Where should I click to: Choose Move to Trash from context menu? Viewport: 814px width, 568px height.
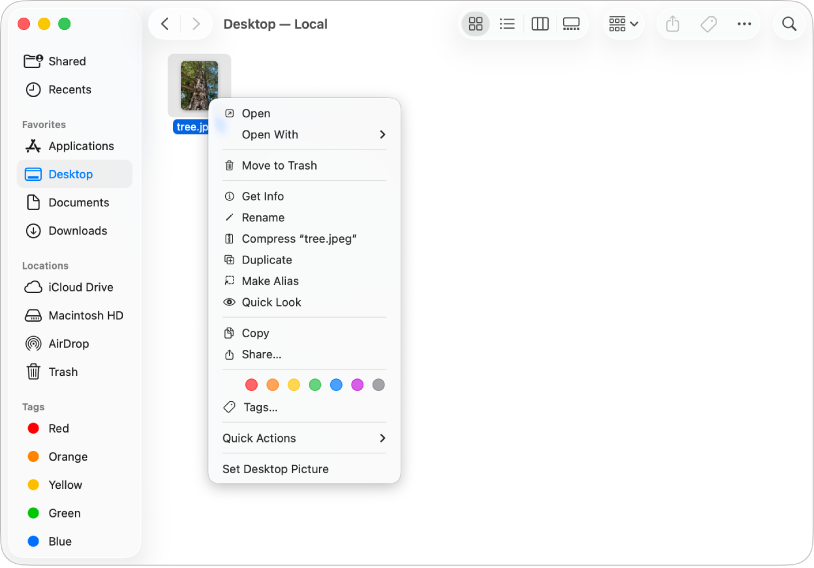[x=279, y=166]
